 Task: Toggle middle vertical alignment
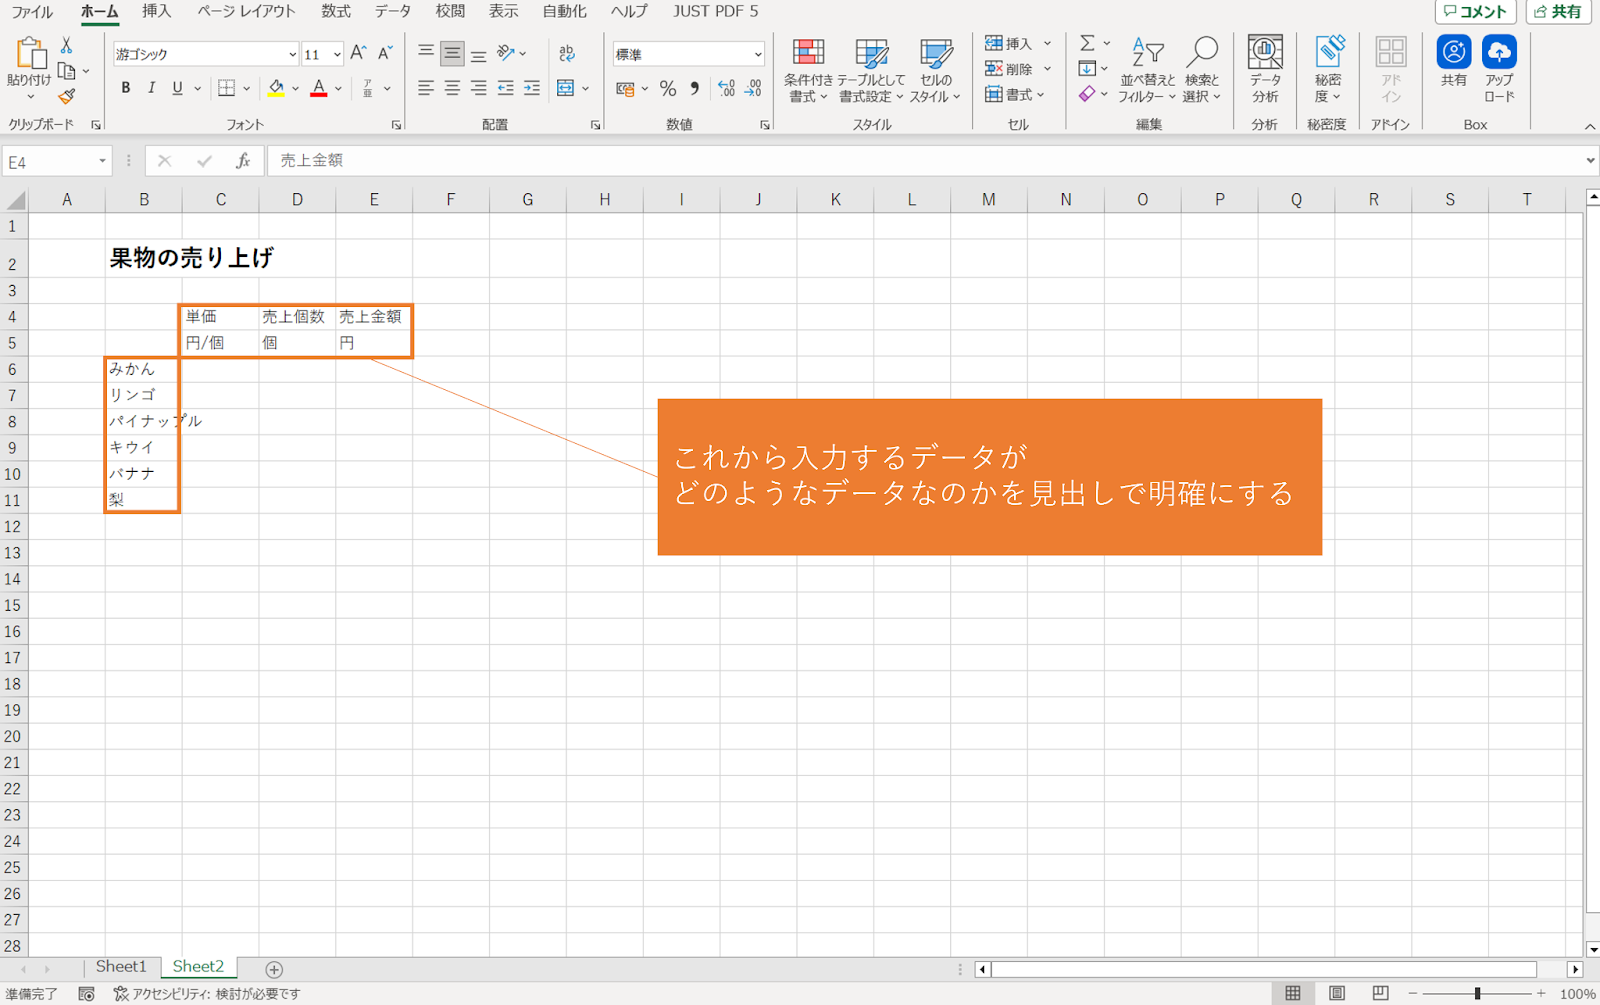(x=452, y=53)
